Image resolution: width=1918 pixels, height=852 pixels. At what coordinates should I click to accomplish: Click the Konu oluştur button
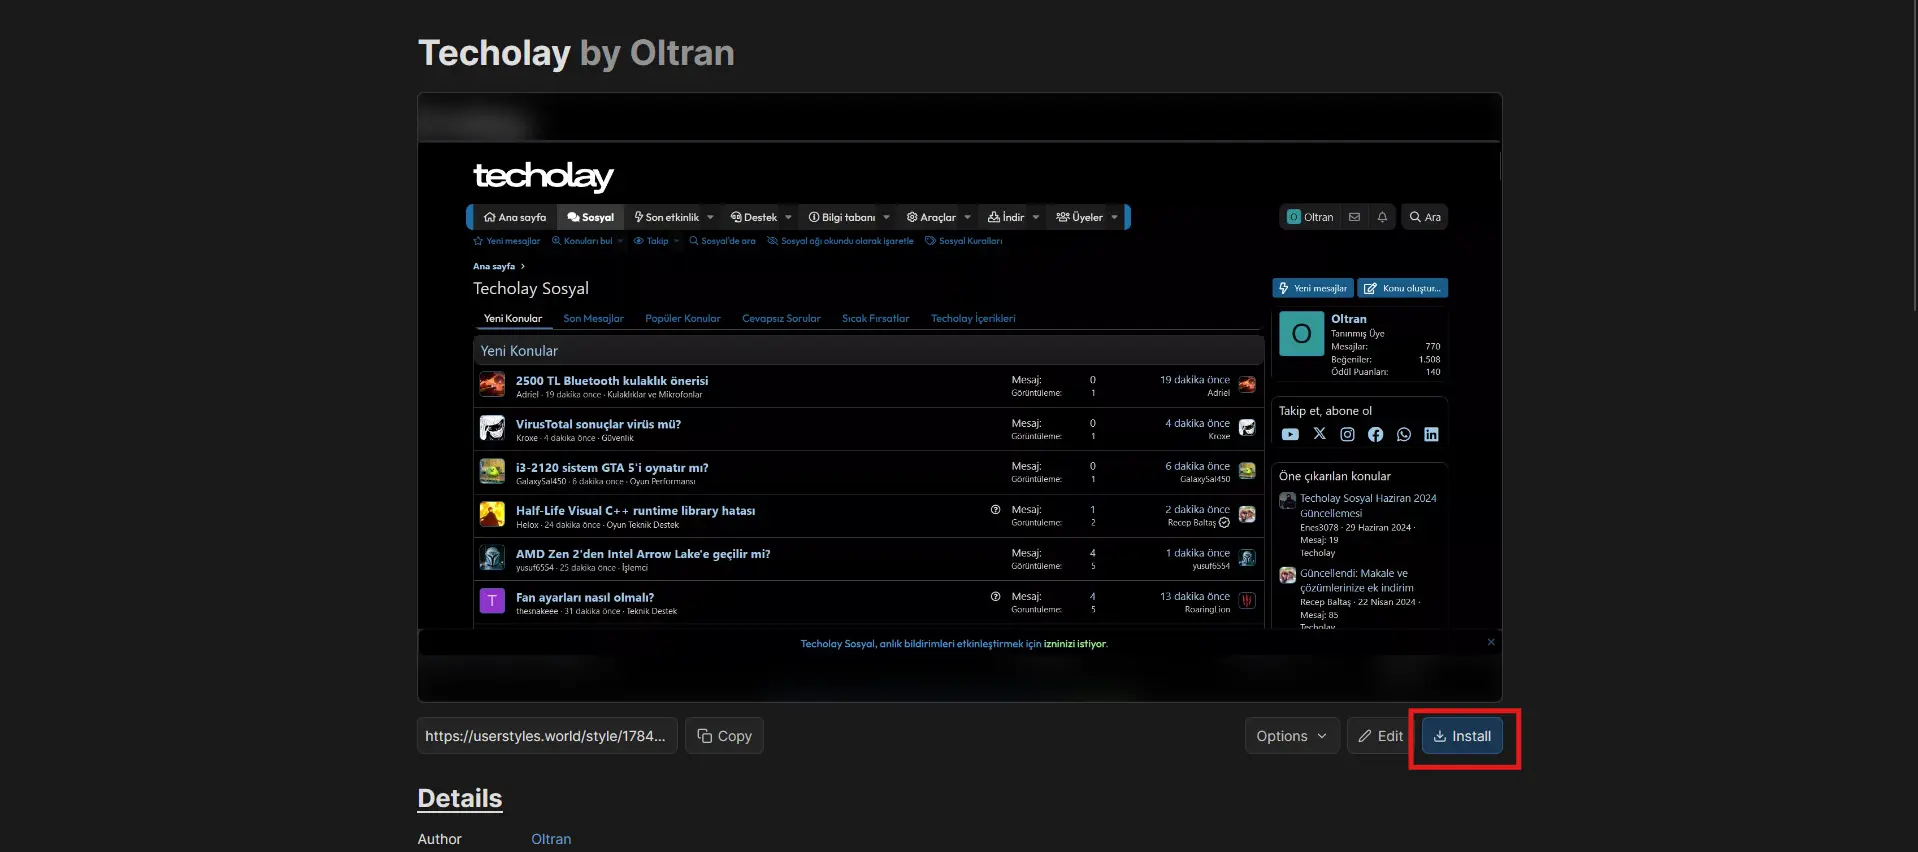(x=1403, y=288)
